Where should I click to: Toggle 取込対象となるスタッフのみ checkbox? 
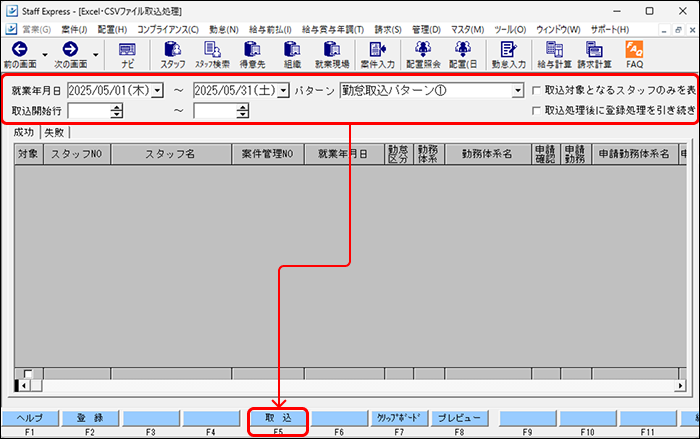click(x=536, y=91)
